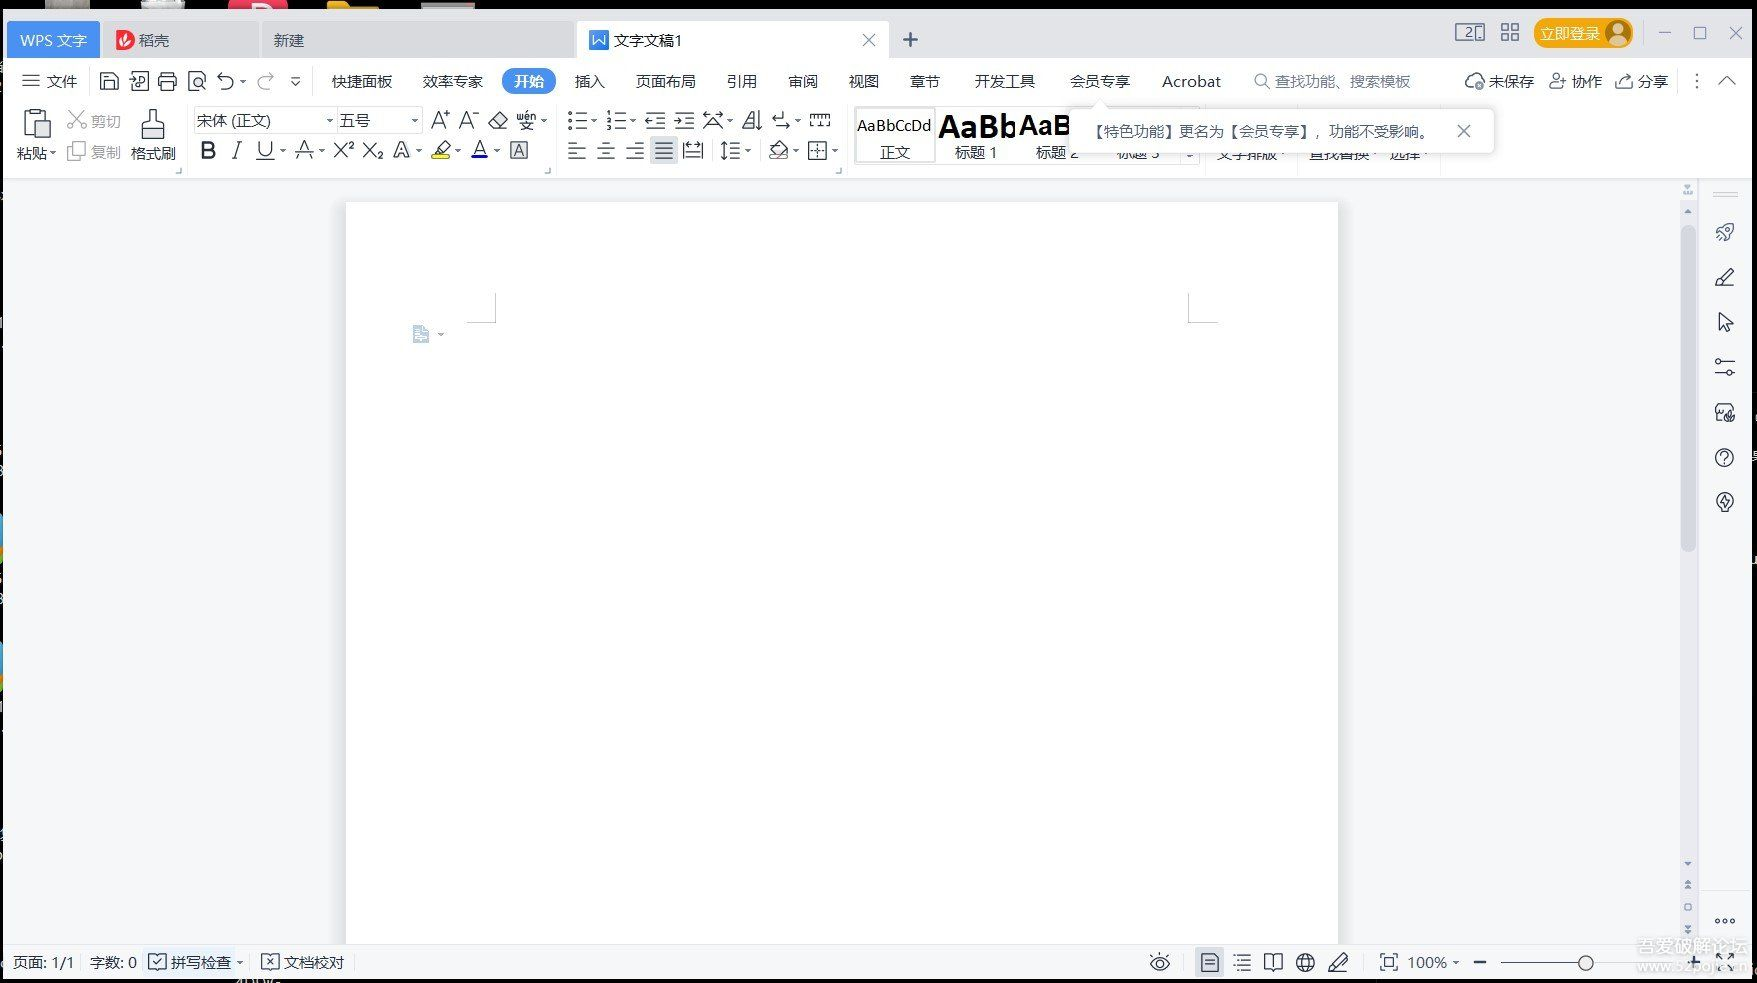Switch to web layout view globe icon

(1305, 962)
